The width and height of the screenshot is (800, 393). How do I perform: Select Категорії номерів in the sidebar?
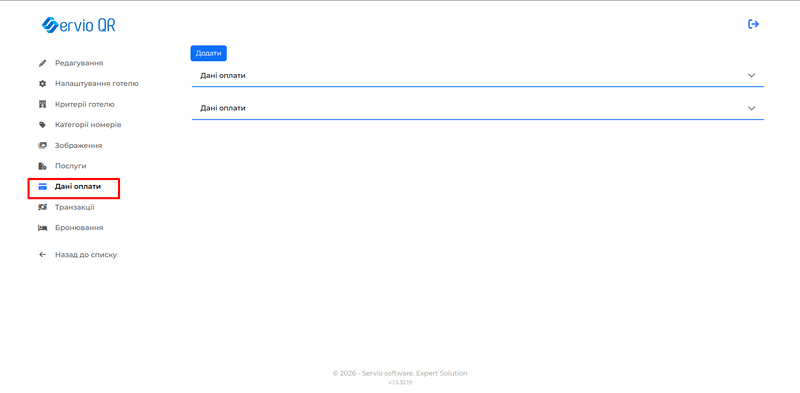coord(88,125)
